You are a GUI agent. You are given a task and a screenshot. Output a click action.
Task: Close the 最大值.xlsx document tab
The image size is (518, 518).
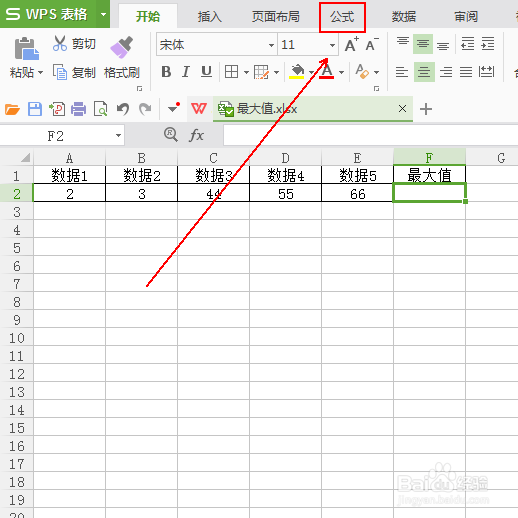click(402, 108)
